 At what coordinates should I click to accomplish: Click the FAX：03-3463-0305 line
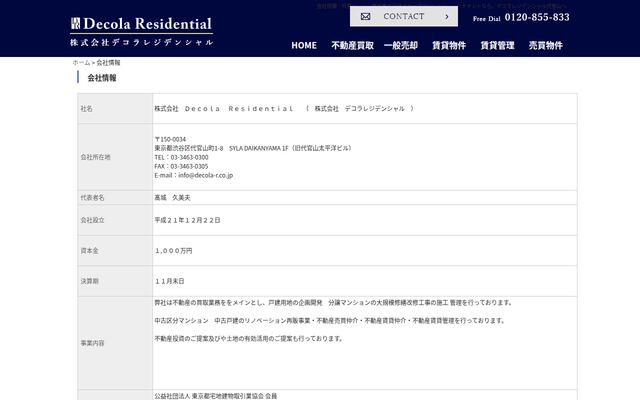tap(181, 166)
